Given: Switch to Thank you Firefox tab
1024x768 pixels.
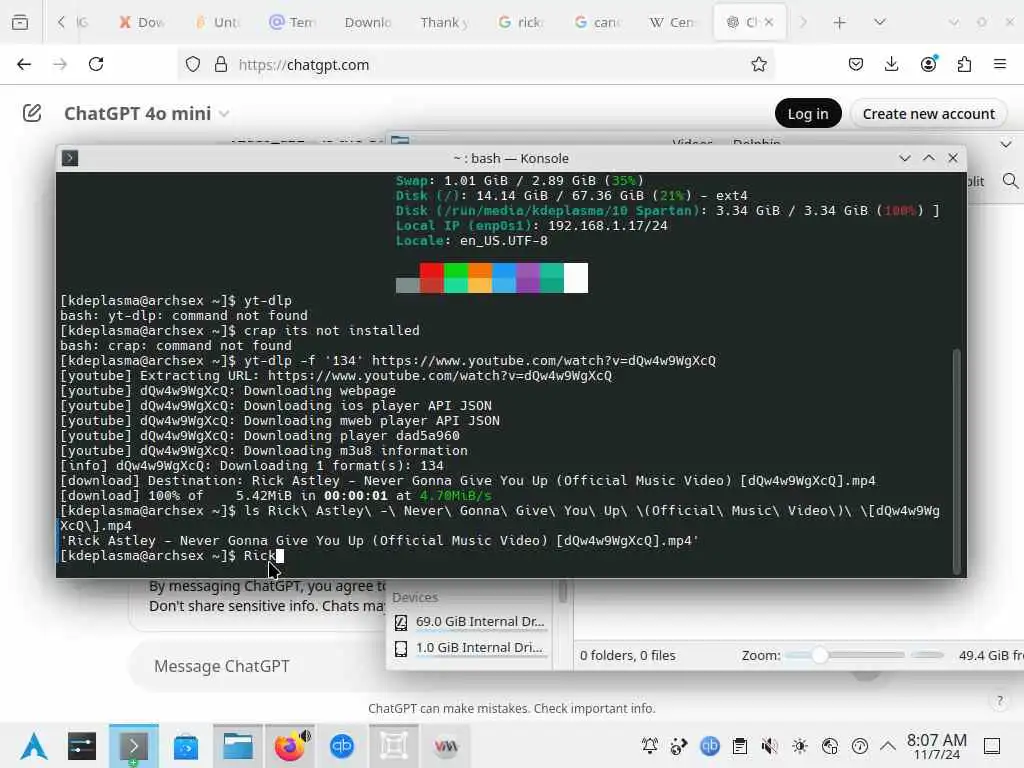Looking at the screenshot, I should [x=444, y=22].
